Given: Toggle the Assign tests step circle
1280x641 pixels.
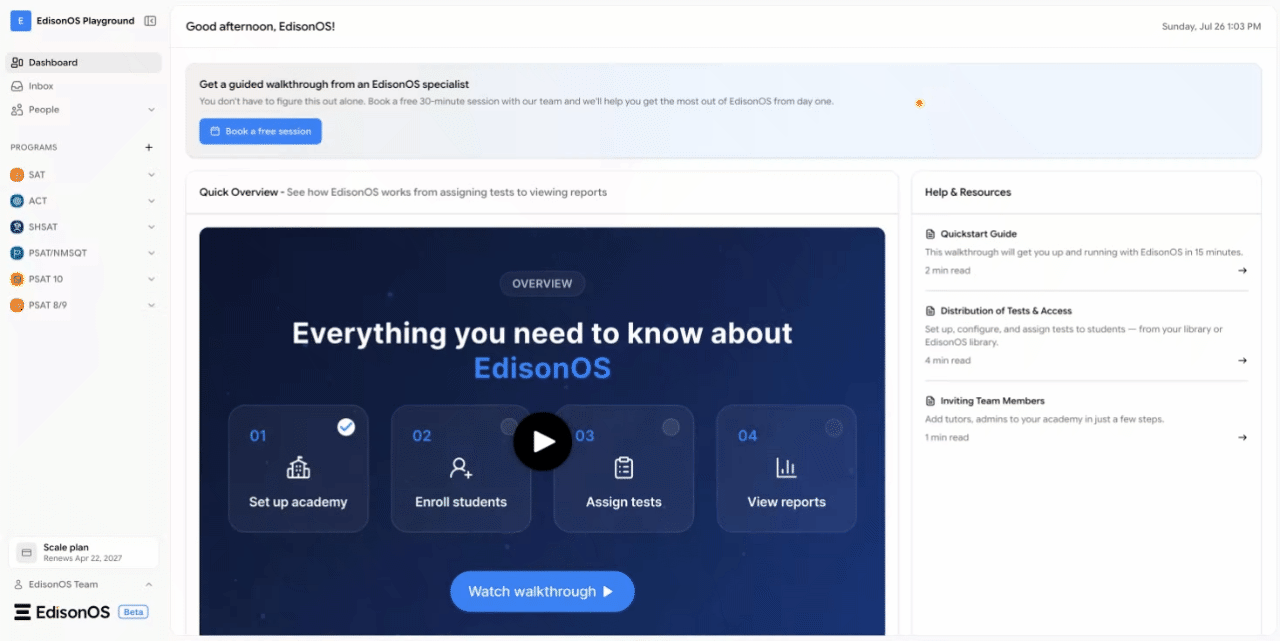Looking at the screenshot, I should tap(671, 427).
